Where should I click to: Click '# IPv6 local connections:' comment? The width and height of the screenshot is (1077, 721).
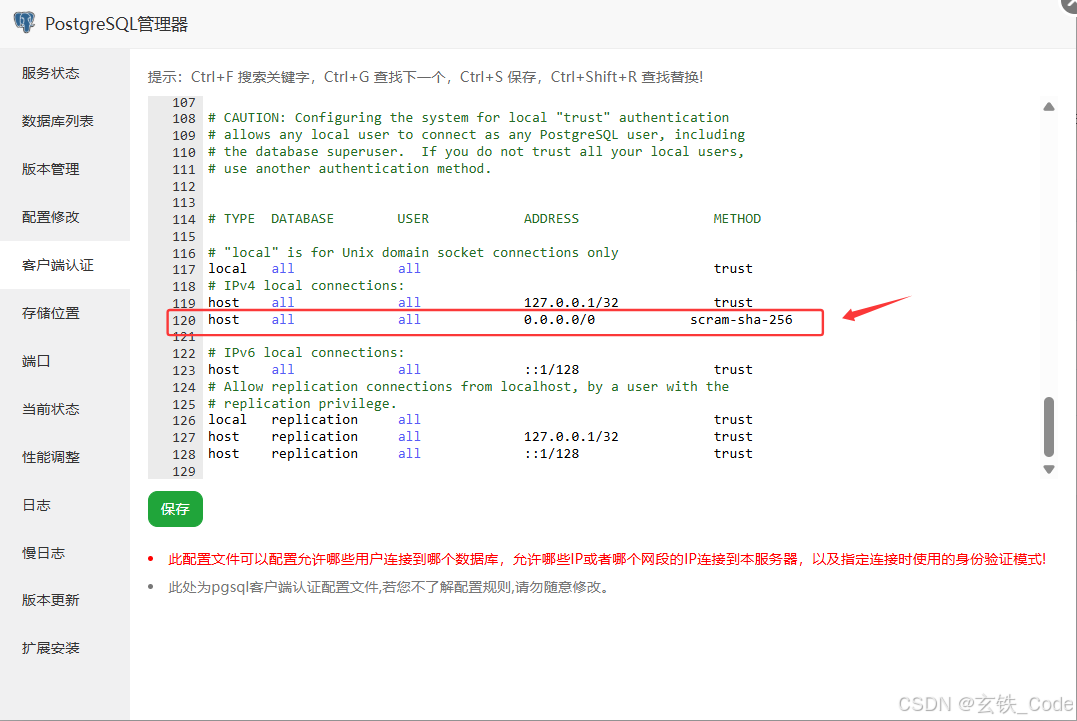pos(306,352)
